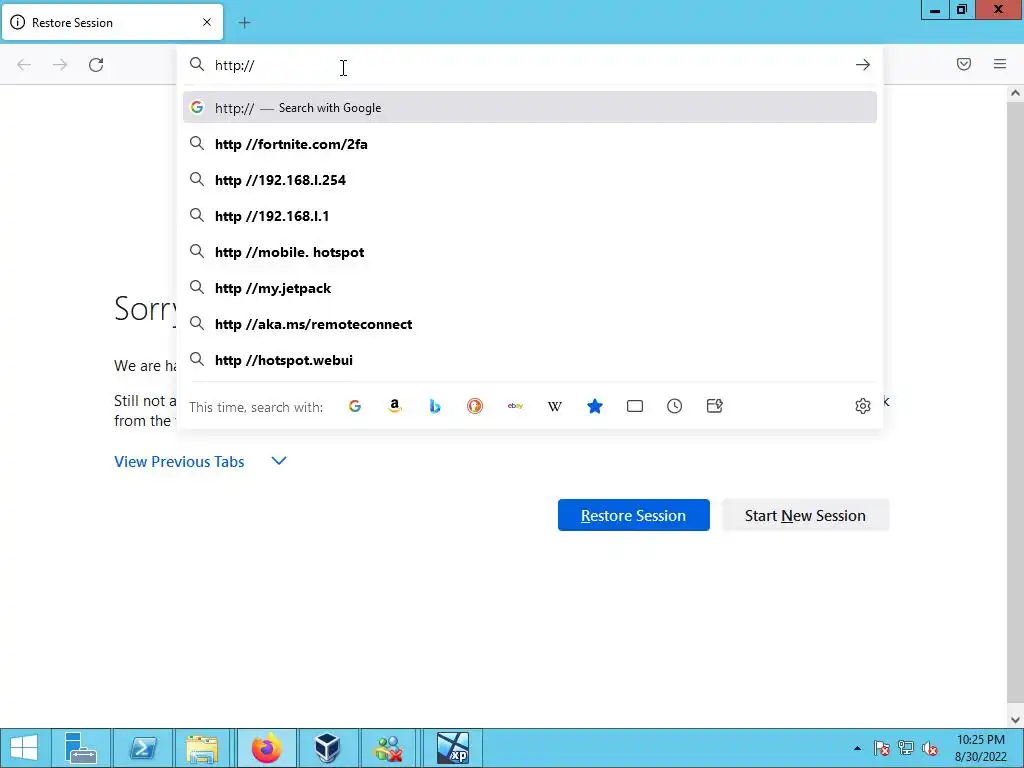Open a new tab with plus button
Image resolution: width=1024 pixels, height=768 pixels.
click(x=244, y=23)
